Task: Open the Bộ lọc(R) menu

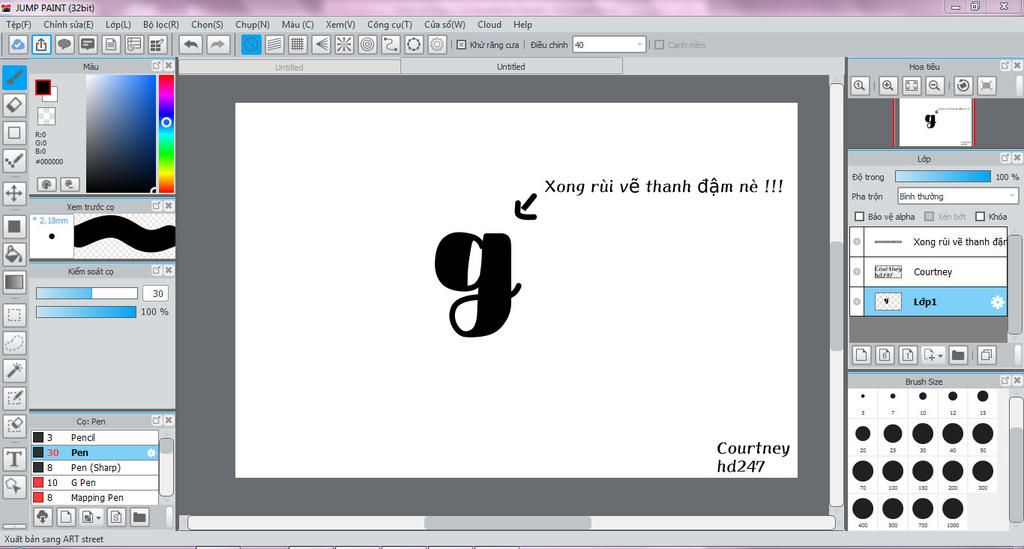Action: pos(161,25)
